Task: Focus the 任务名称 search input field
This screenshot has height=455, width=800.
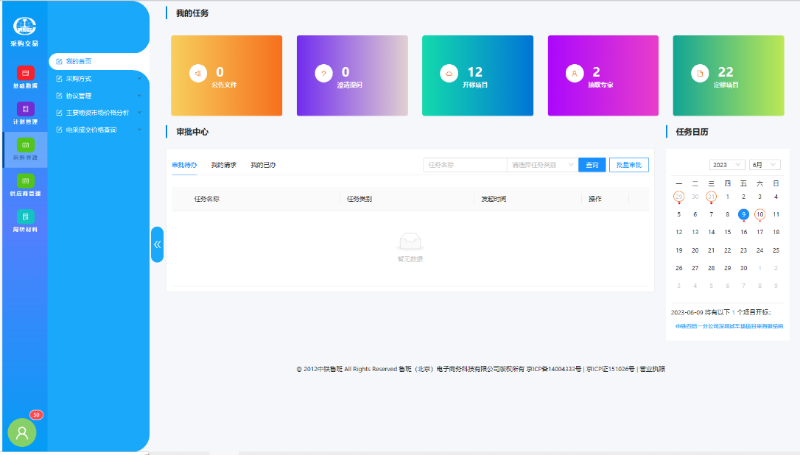Action: 465,165
